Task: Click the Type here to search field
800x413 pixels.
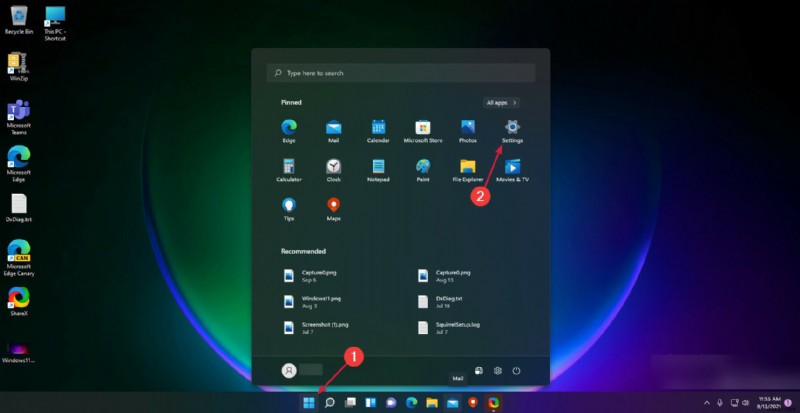Action: [401, 73]
